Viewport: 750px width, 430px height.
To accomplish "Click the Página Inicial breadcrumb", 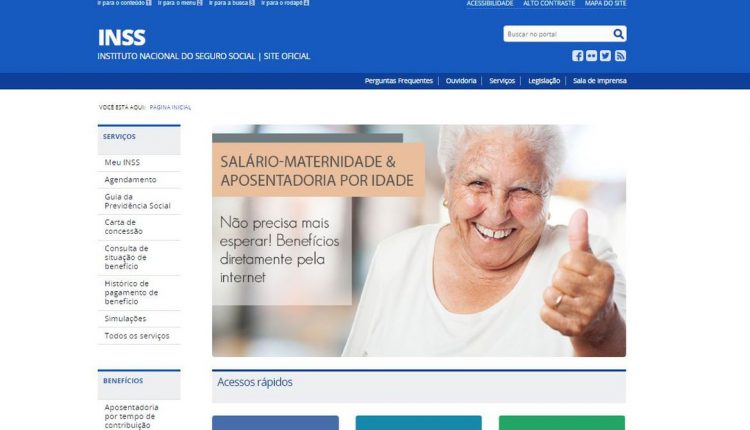I will [x=170, y=108].
